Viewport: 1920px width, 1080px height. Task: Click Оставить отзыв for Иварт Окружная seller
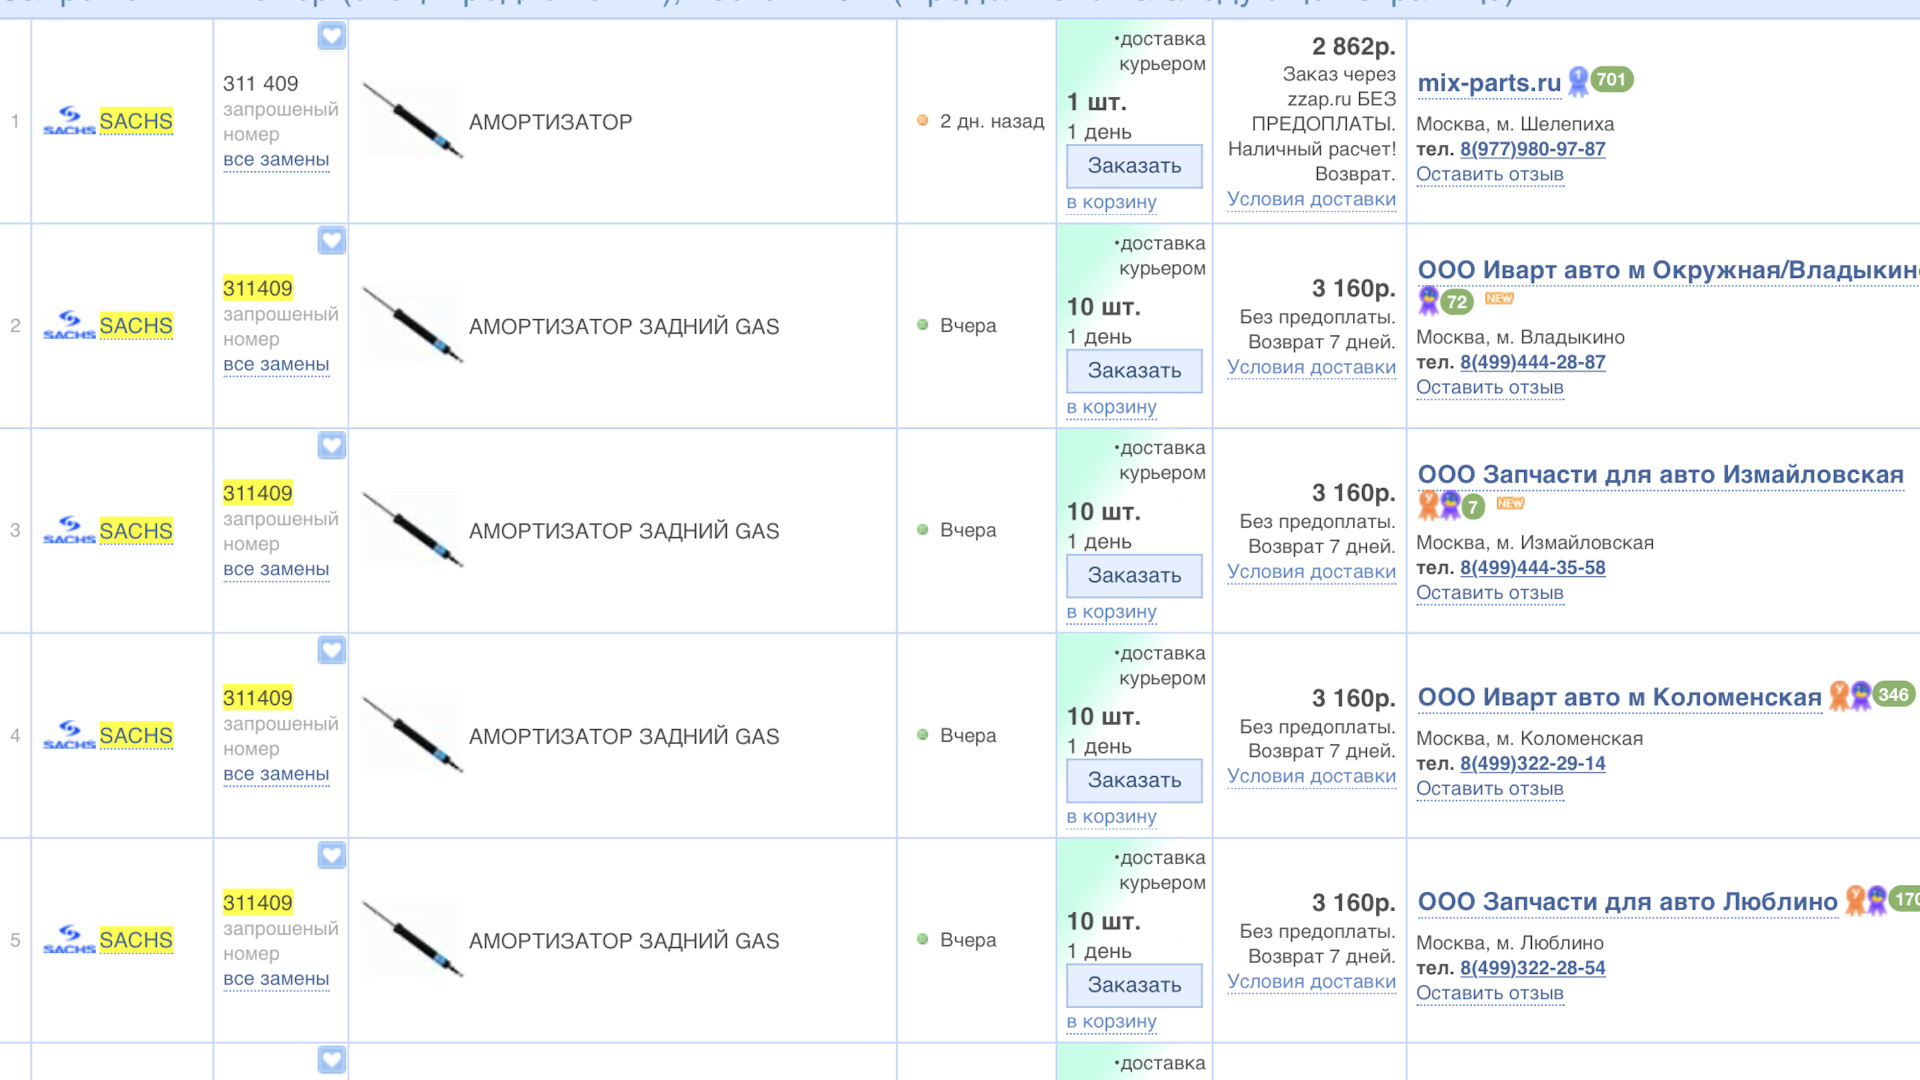click(1489, 387)
